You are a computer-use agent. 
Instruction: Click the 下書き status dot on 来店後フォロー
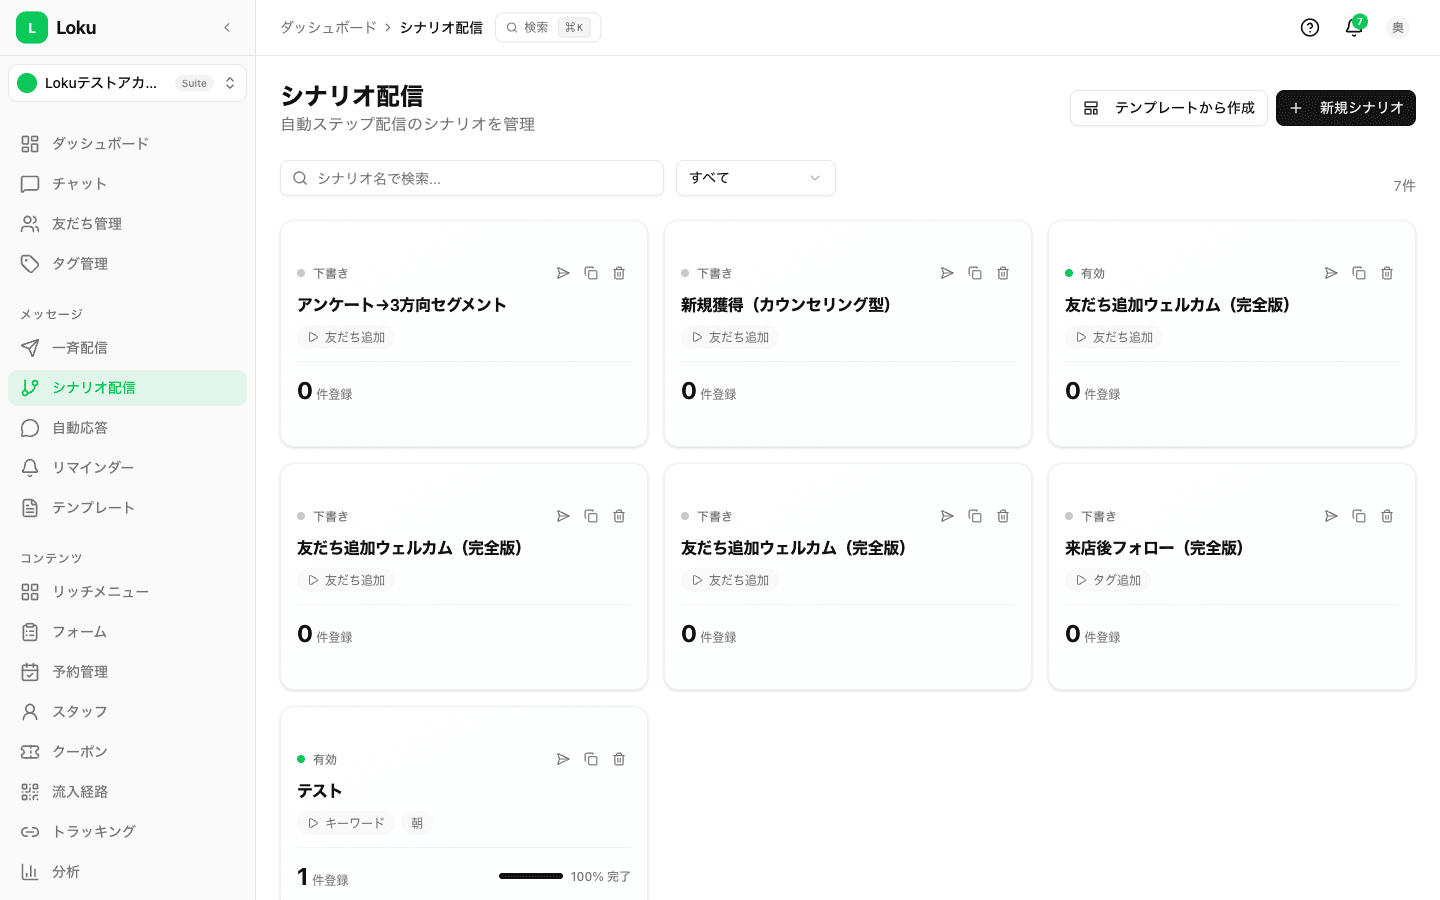coord(1068,516)
